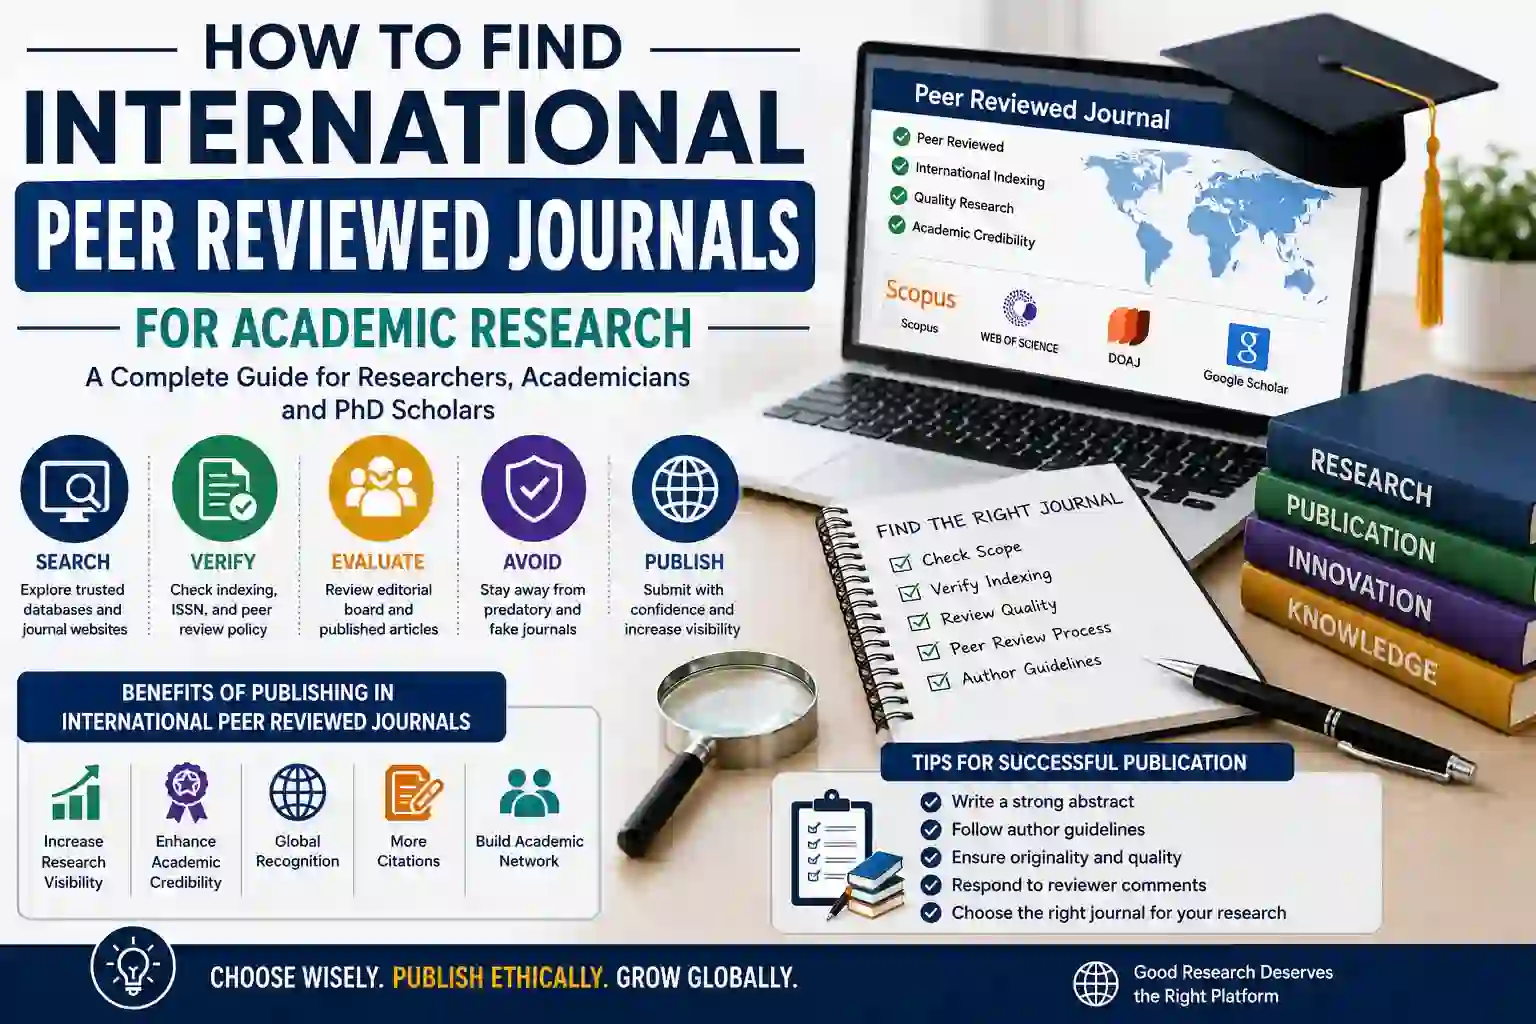
Task: Click FIND THE RIGHT JOURNAL notebook heading
Action: (999, 514)
